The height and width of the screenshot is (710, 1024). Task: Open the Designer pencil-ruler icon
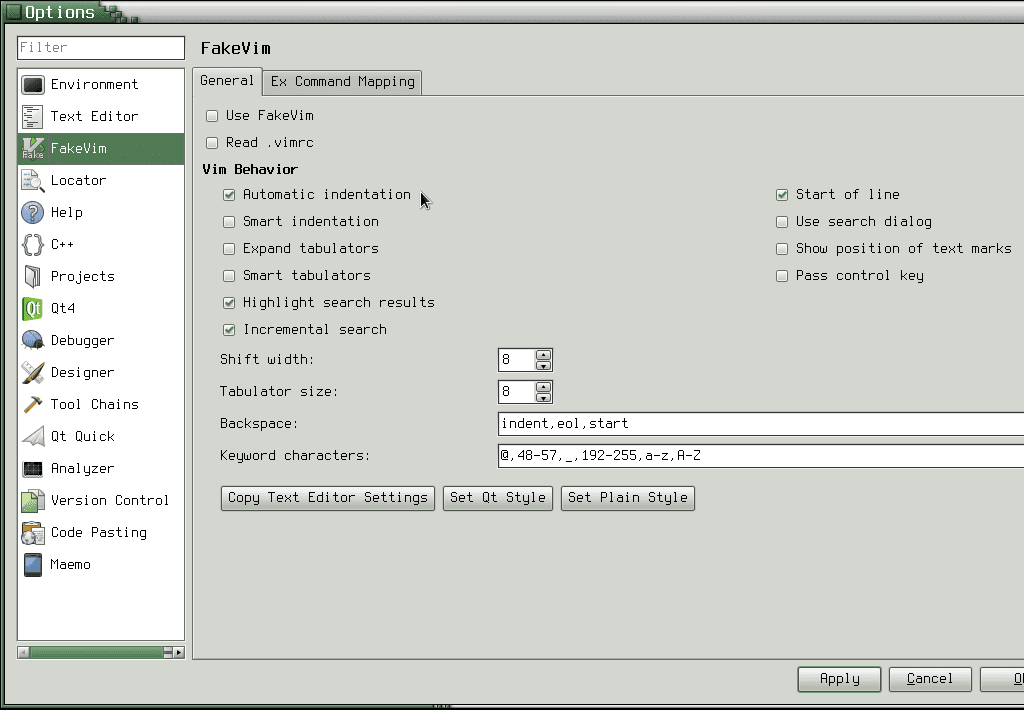point(33,372)
